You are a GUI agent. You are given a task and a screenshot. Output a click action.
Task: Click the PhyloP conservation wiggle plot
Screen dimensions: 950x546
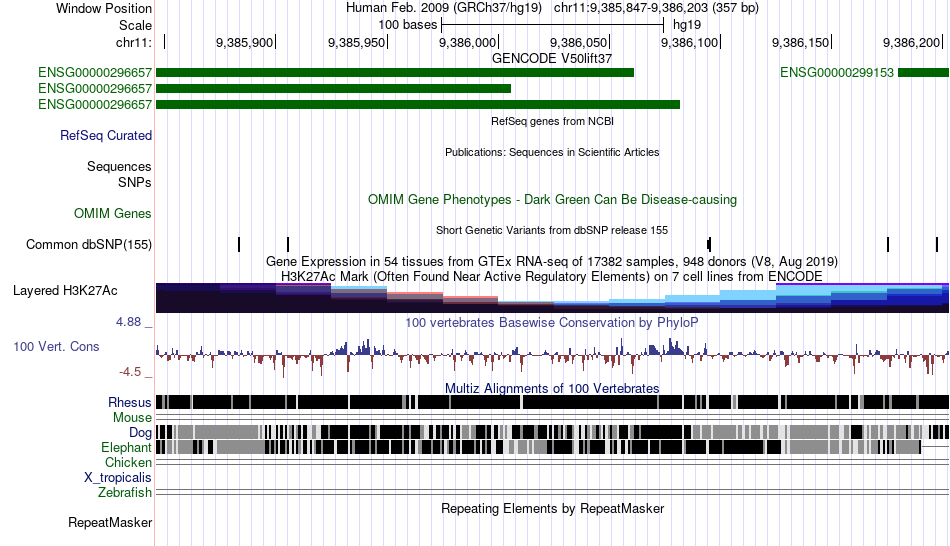pyautogui.click(x=553, y=356)
